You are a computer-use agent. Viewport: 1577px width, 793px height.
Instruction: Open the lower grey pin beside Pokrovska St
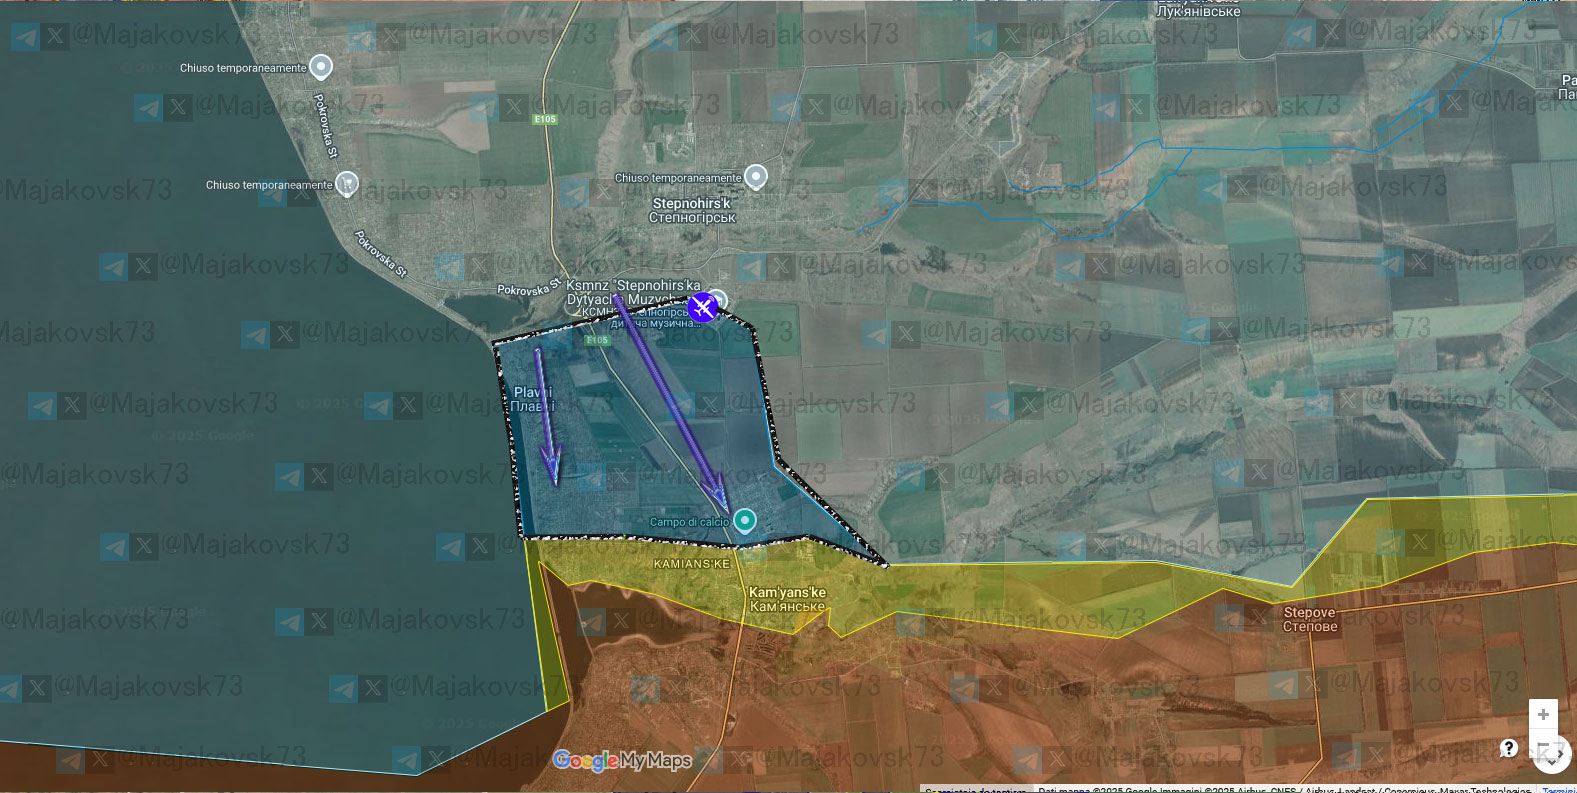coord(346,184)
